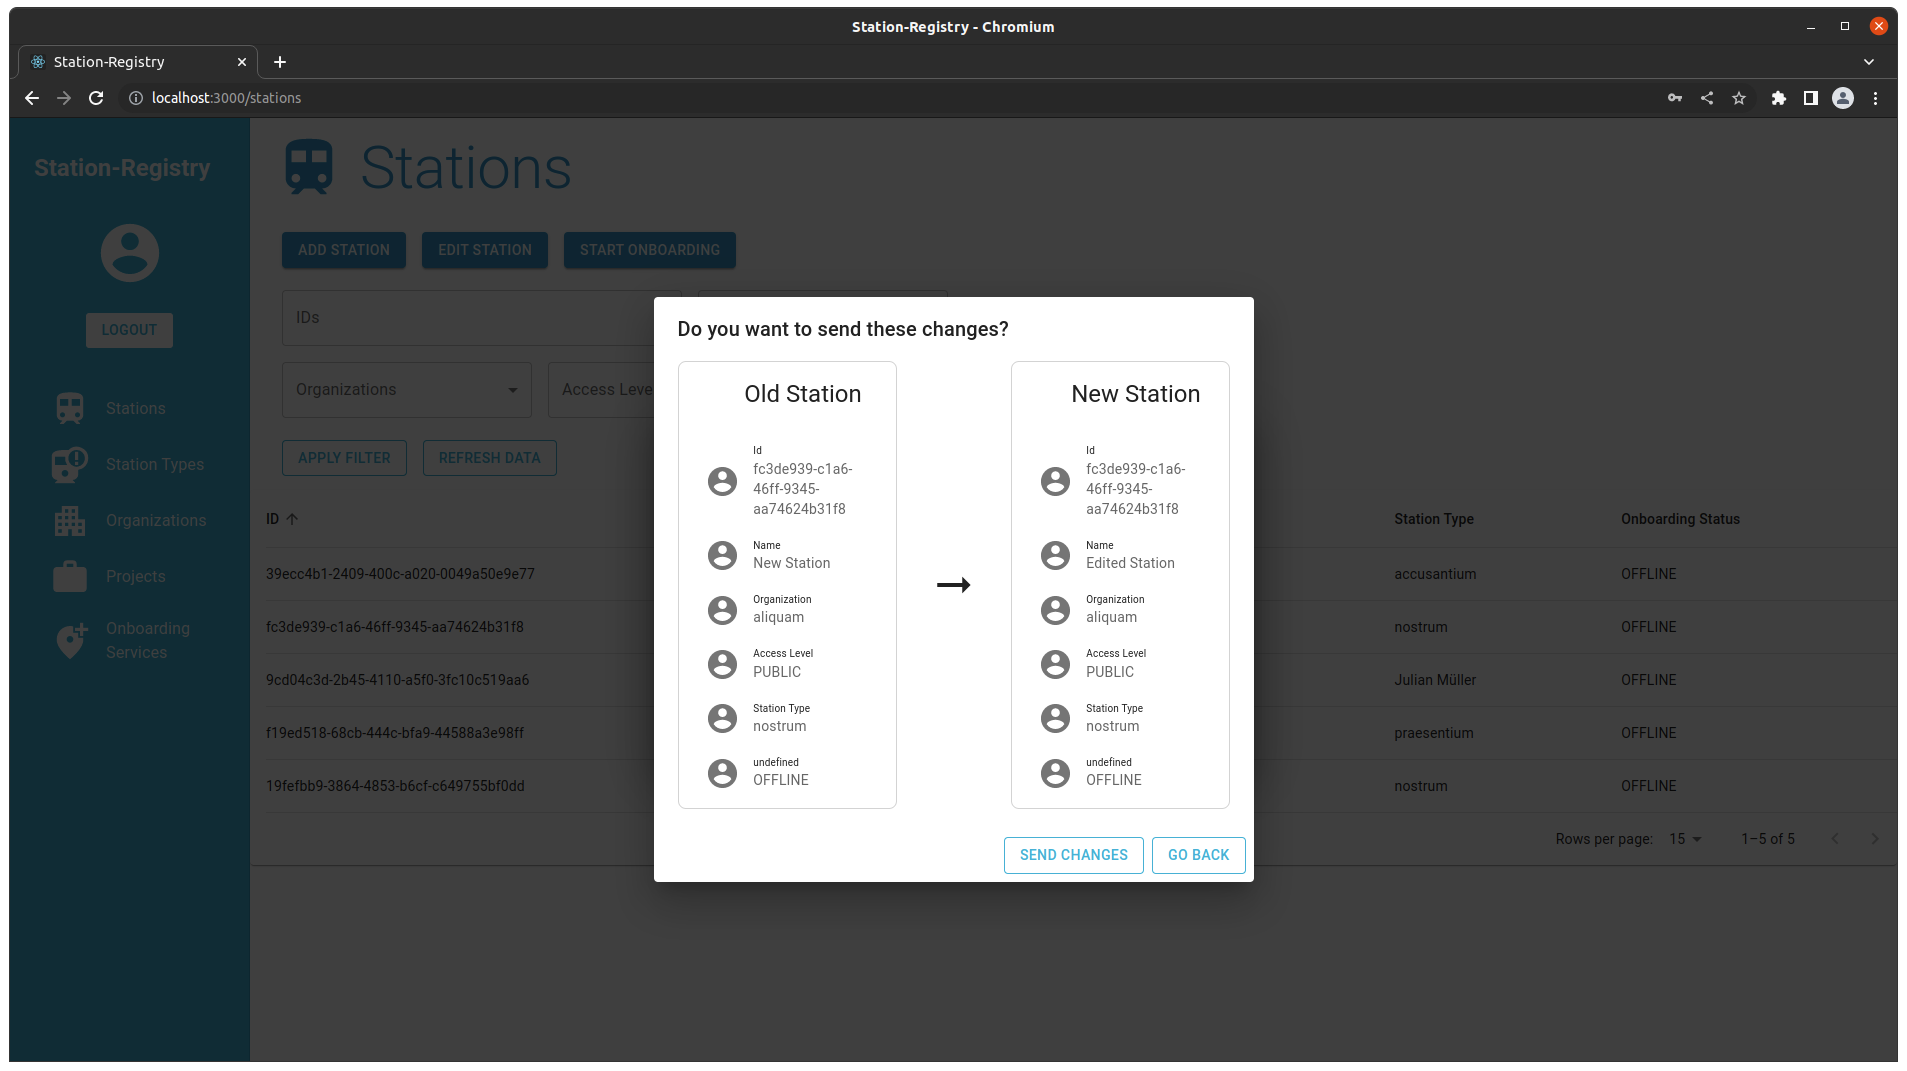Viewport: 1907px width, 1071px height.
Task: Click the Station-Registry sidebar title
Action: tap(122, 168)
